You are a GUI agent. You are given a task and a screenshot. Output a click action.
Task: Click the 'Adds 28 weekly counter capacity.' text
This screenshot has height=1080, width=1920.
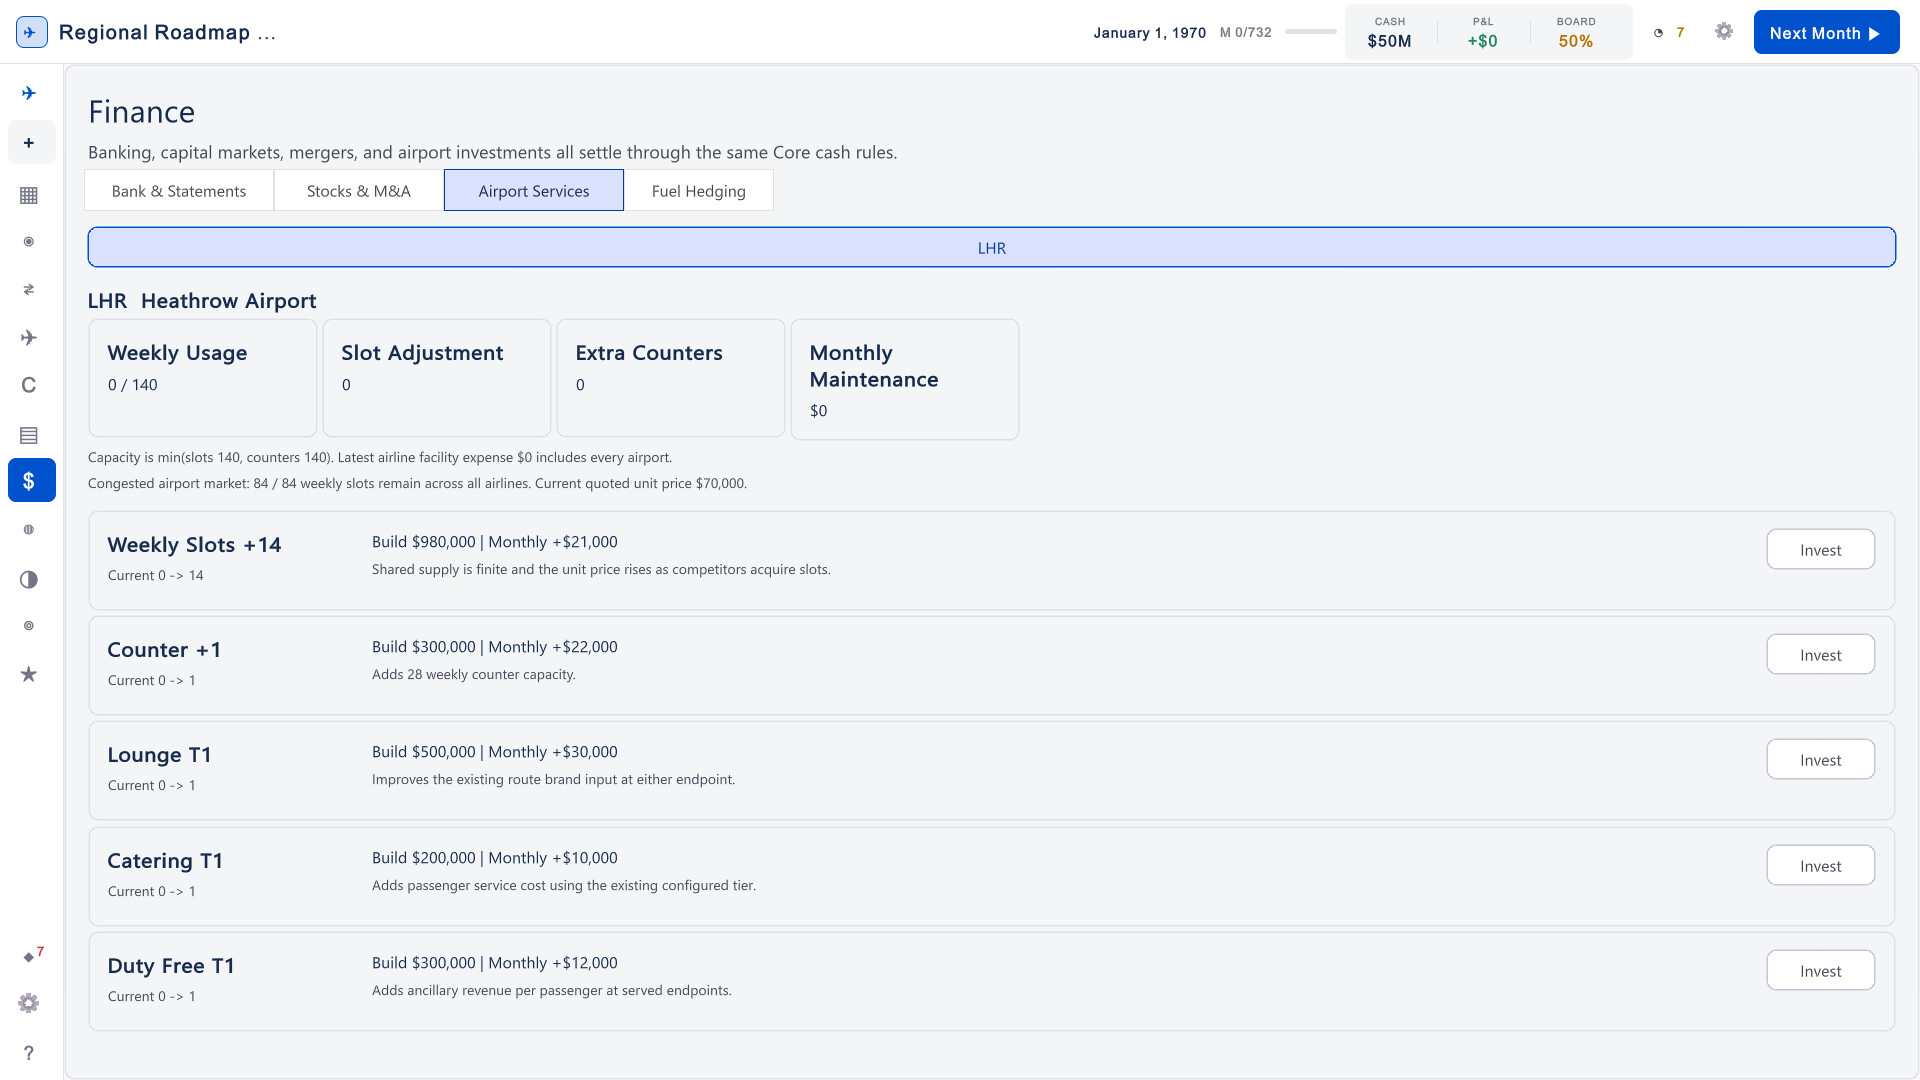tap(474, 674)
